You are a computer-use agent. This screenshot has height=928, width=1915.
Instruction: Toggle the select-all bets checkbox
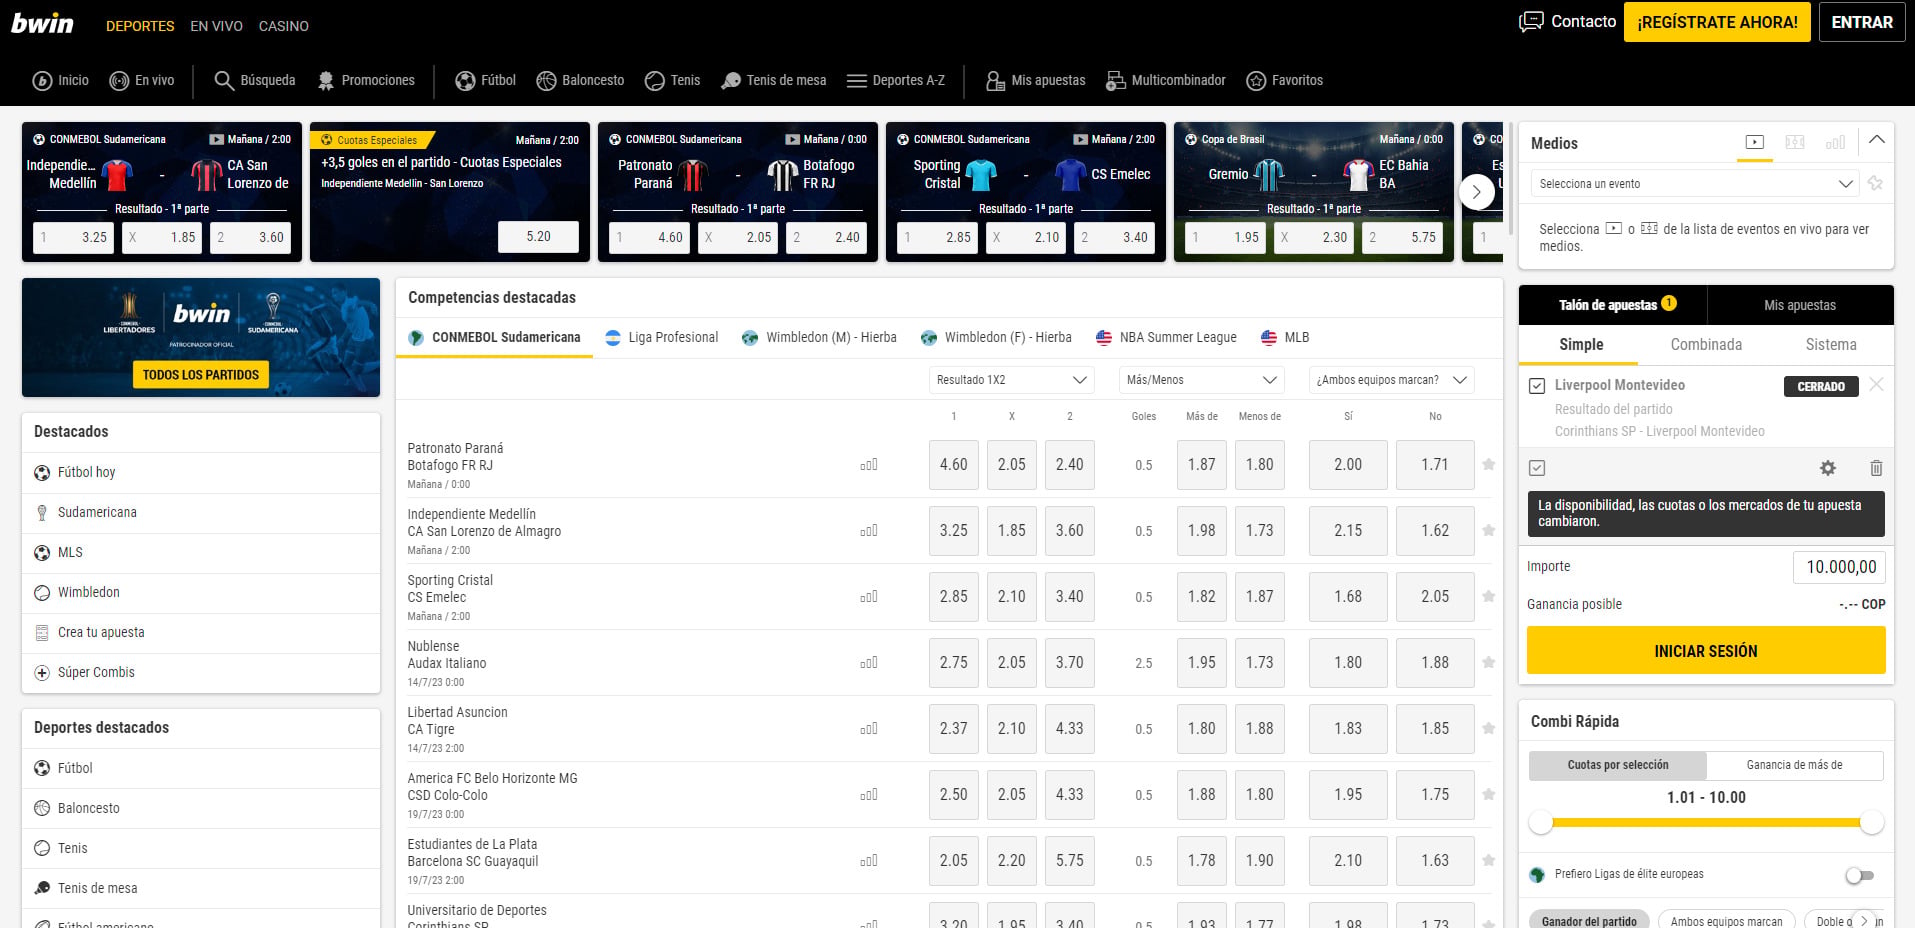pyautogui.click(x=1537, y=468)
